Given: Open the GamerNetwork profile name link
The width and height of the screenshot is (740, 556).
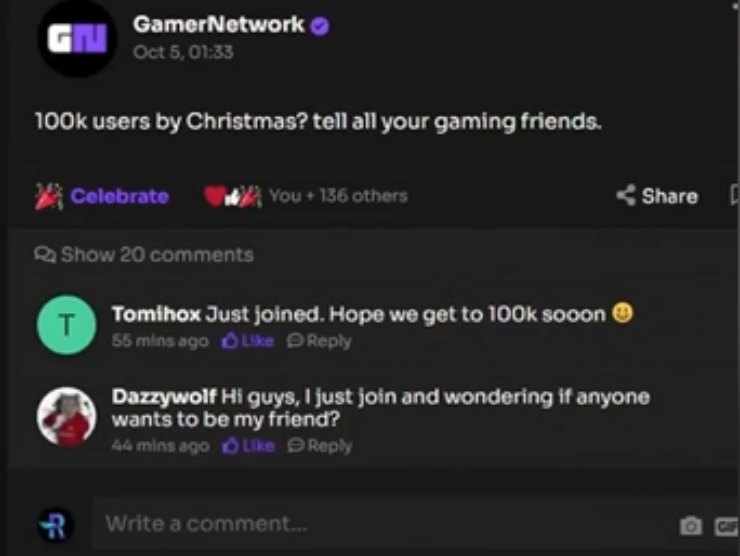Looking at the screenshot, I should click(219, 24).
